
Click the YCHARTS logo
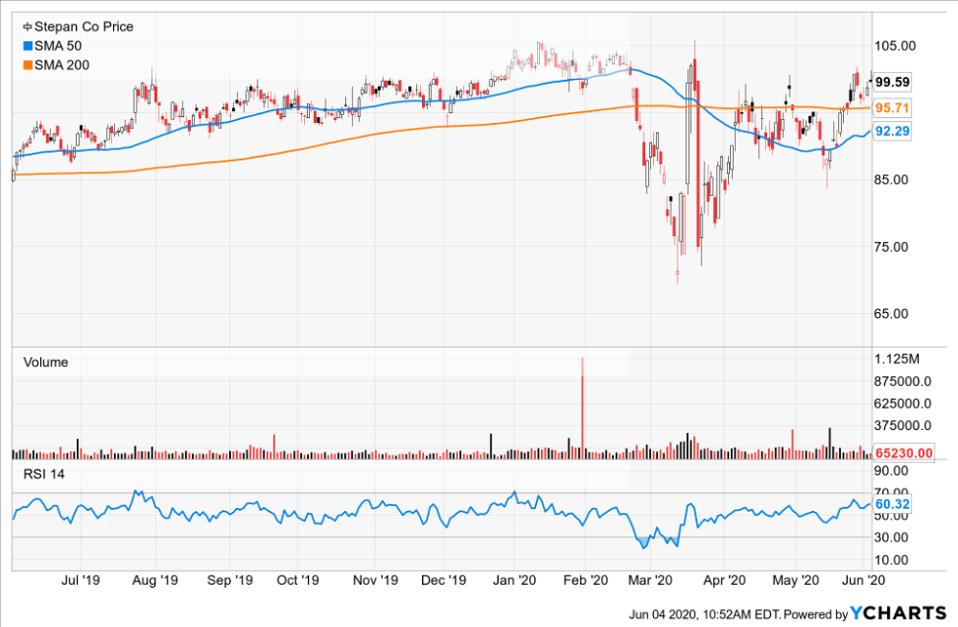(898, 613)
